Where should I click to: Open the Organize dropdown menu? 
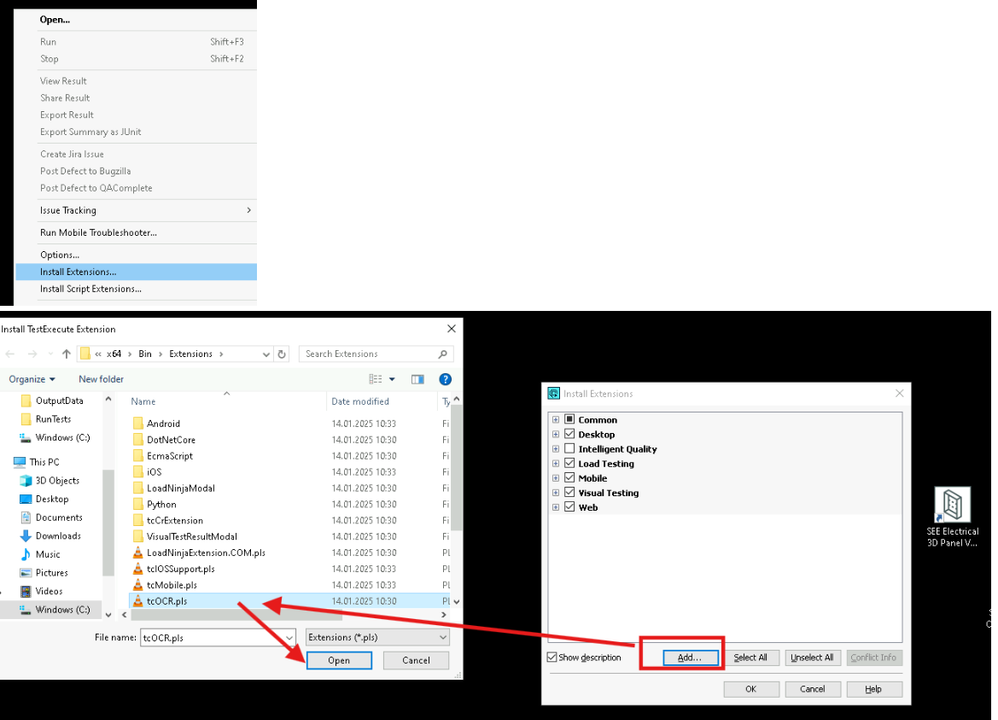point(32,379)
